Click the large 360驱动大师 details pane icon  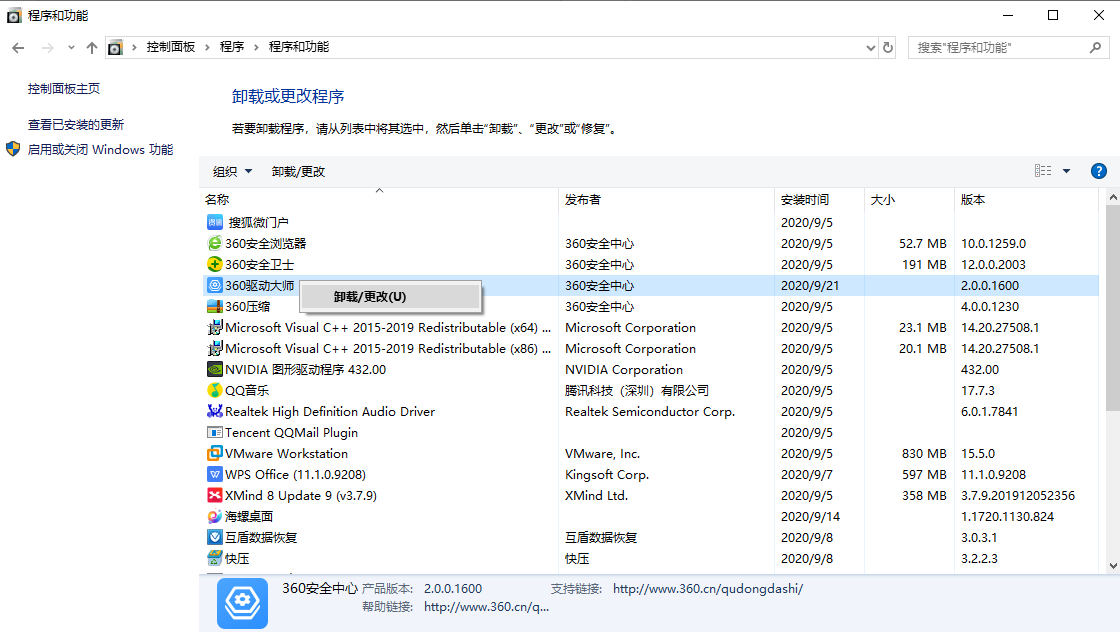[242, 603]
